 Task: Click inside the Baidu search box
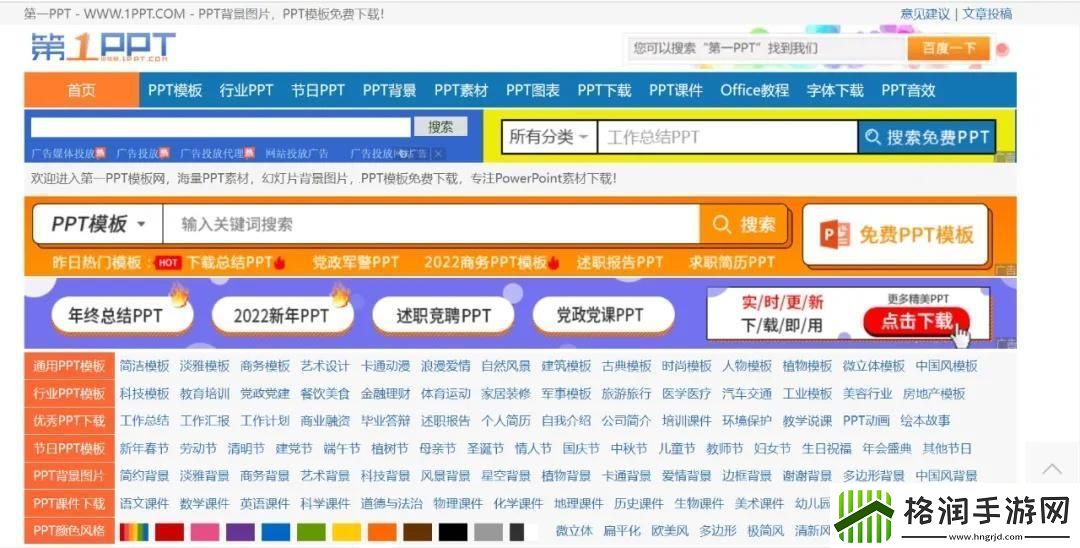766,48
